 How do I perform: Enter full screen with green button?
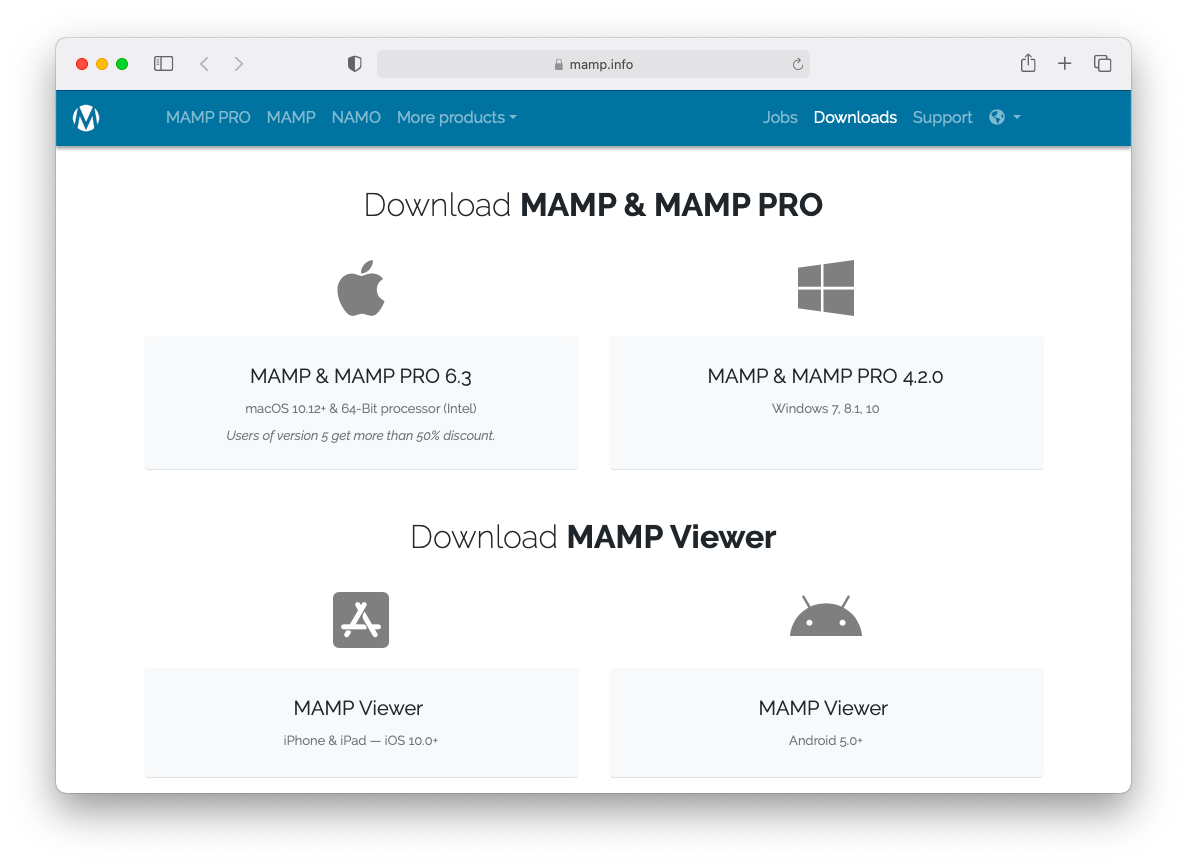[122, 64]
